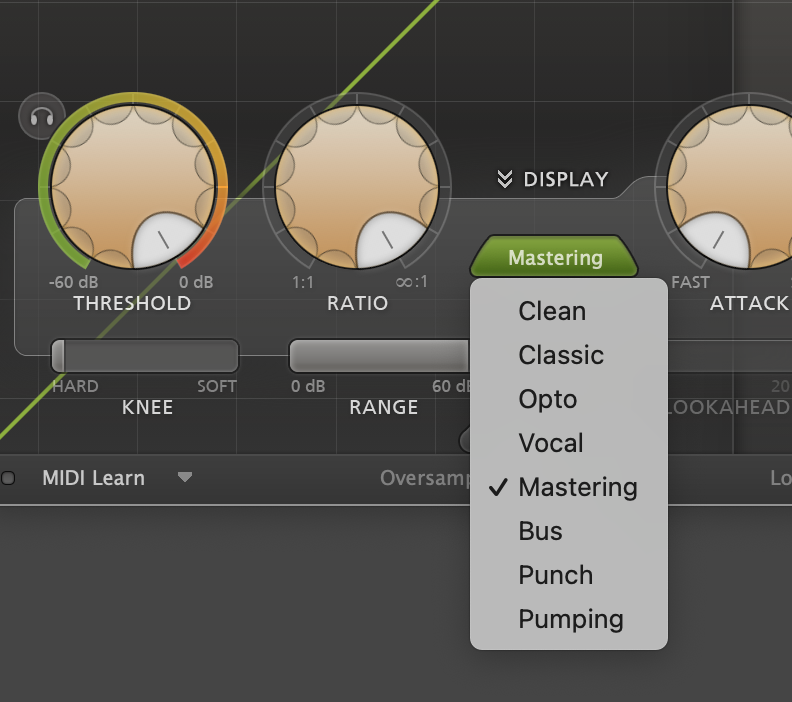Toggle the headphone audition icon
The height and width of the screenshot is (702, 792).
pos(42,117)
